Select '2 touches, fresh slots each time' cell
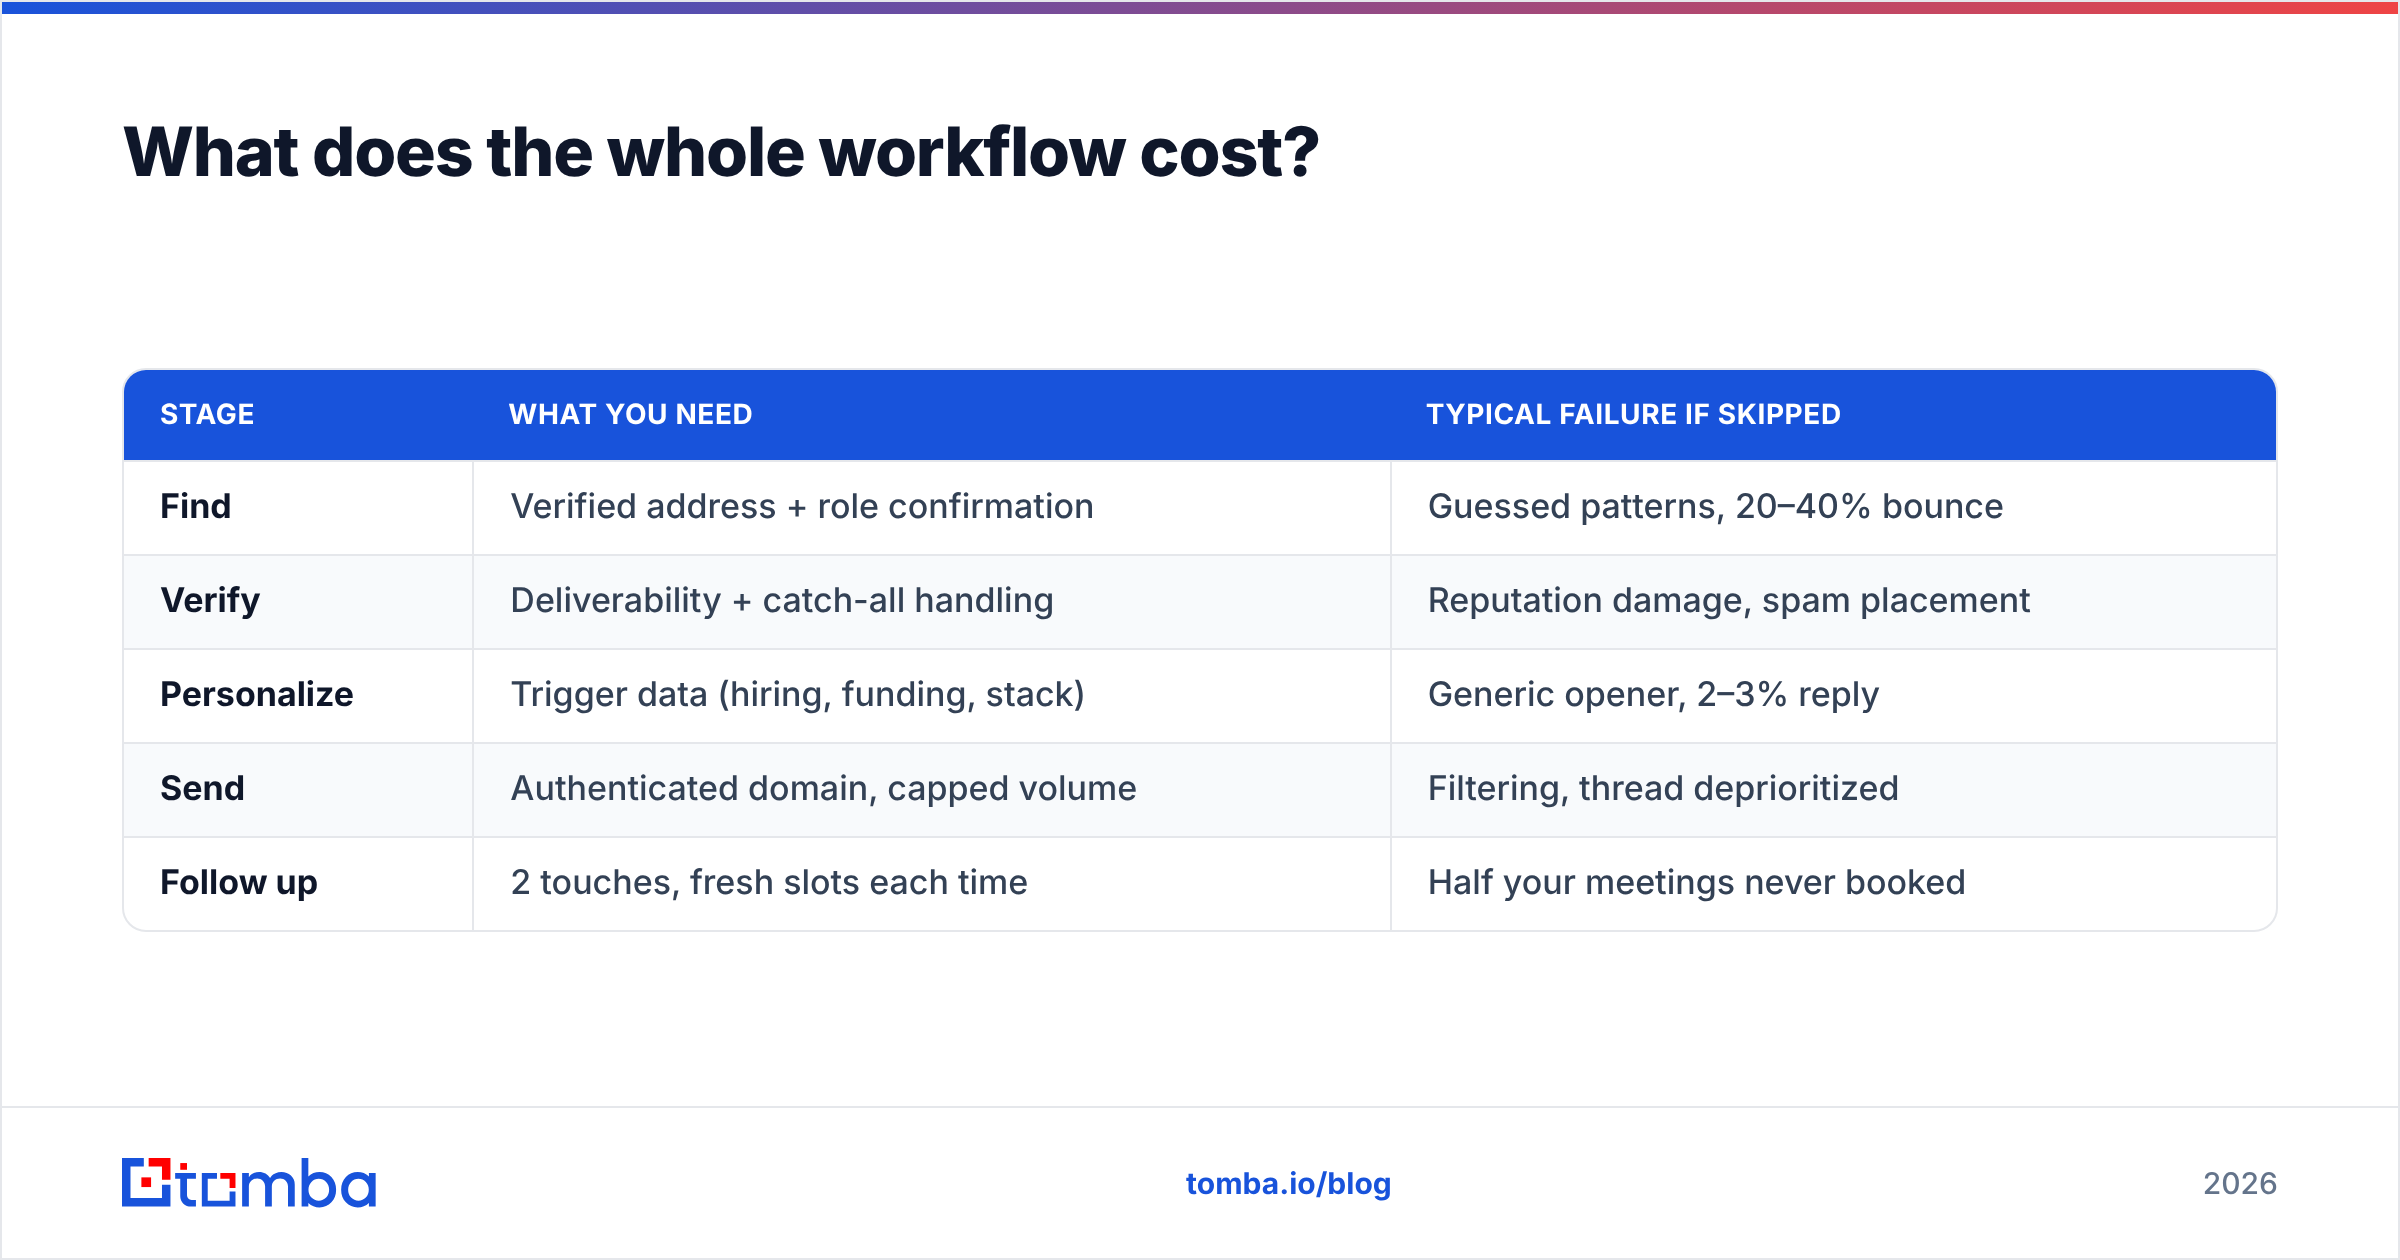The image size is (2400, 1260). (x=932, y=883)
